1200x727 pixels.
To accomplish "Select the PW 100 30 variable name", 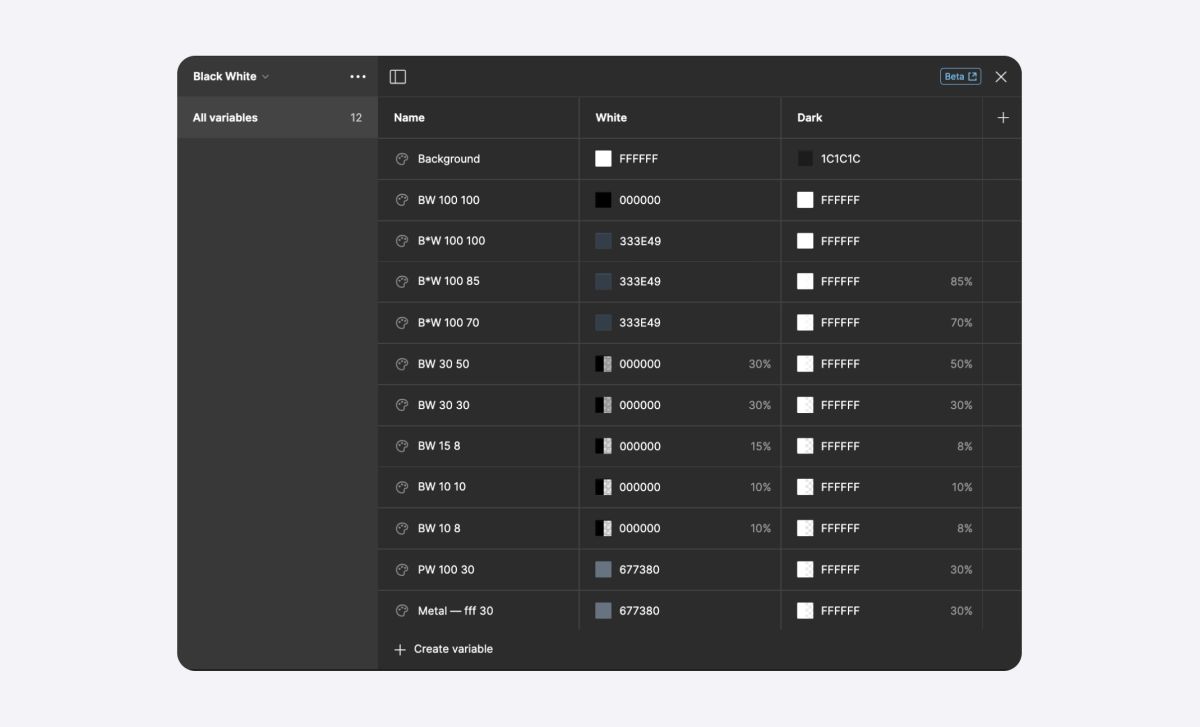I will point(446,569).
